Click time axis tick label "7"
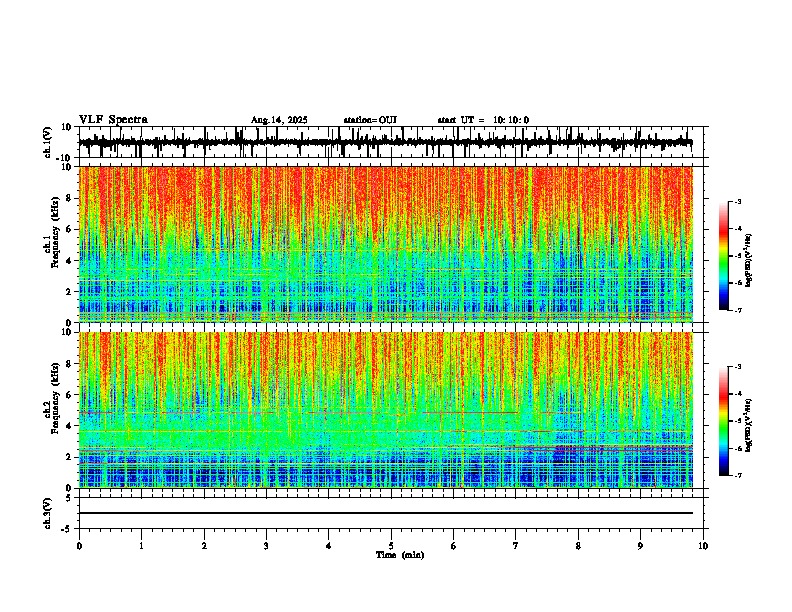 [x=516, y=546]
